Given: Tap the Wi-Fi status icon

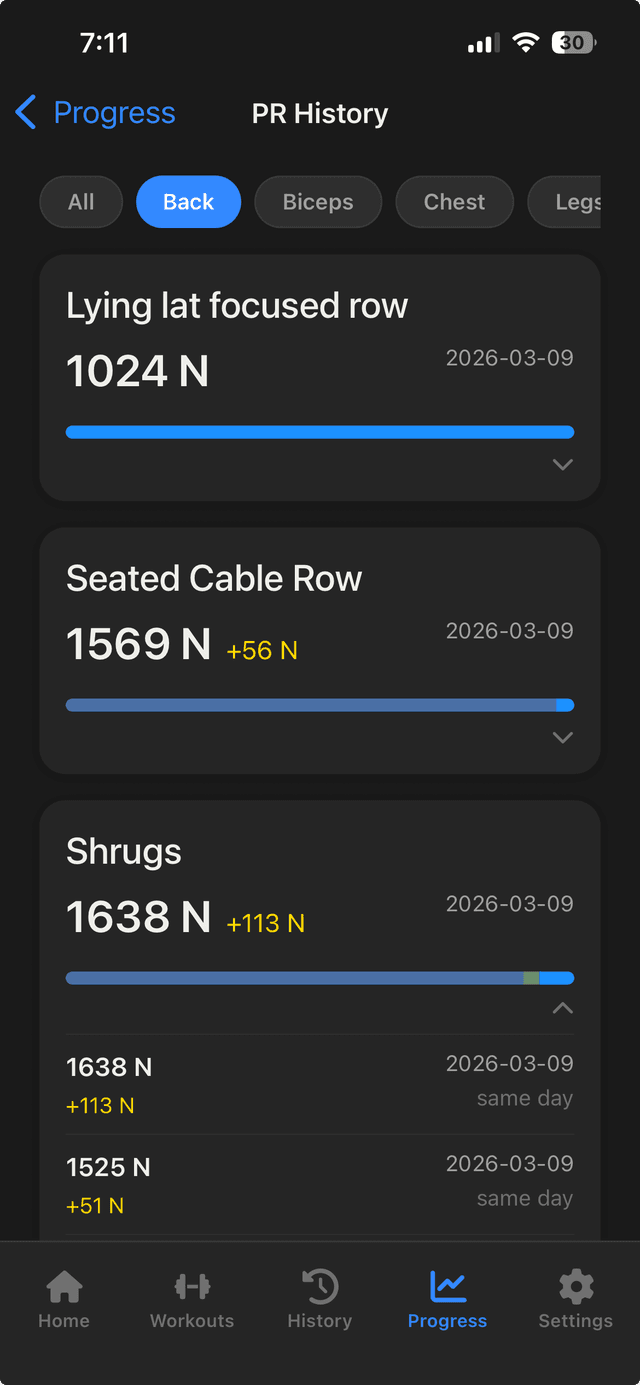Looking at the screenshot, I should tap(525, 43).
